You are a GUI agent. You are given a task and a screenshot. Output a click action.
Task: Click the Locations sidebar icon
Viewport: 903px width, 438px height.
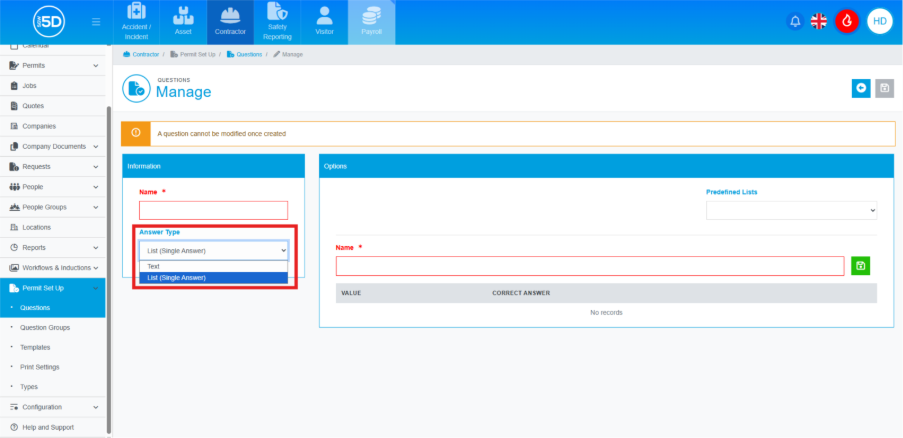point(14,227)
